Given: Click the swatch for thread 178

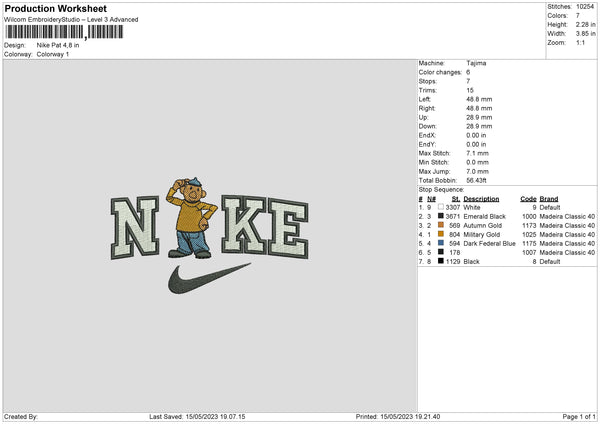Looking at the screenshot, I should pos(441,252).
